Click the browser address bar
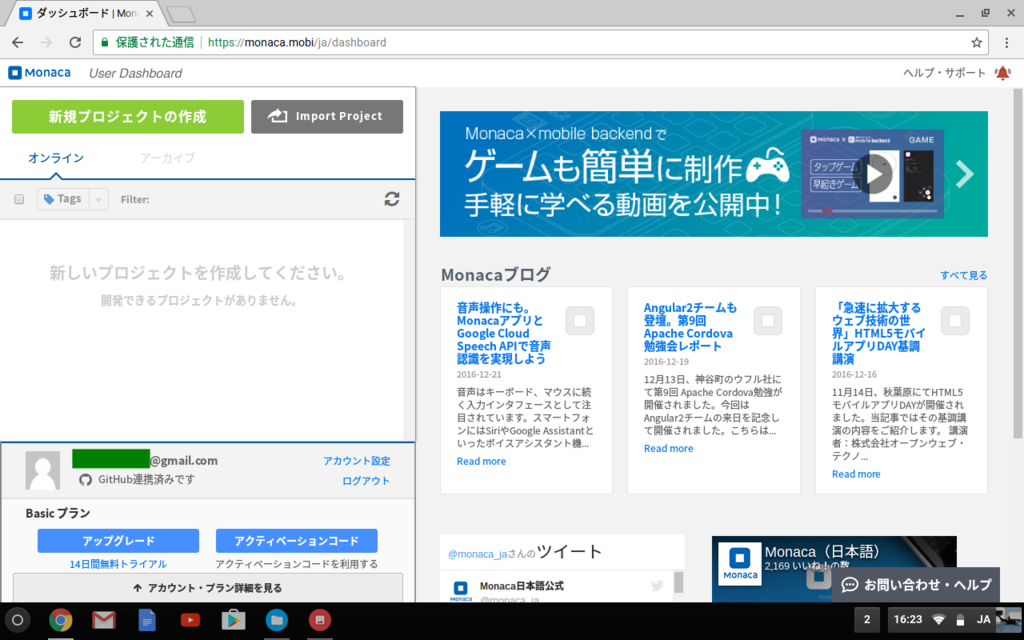Screen dimensions: 1024x640 (x=540, y=42)
